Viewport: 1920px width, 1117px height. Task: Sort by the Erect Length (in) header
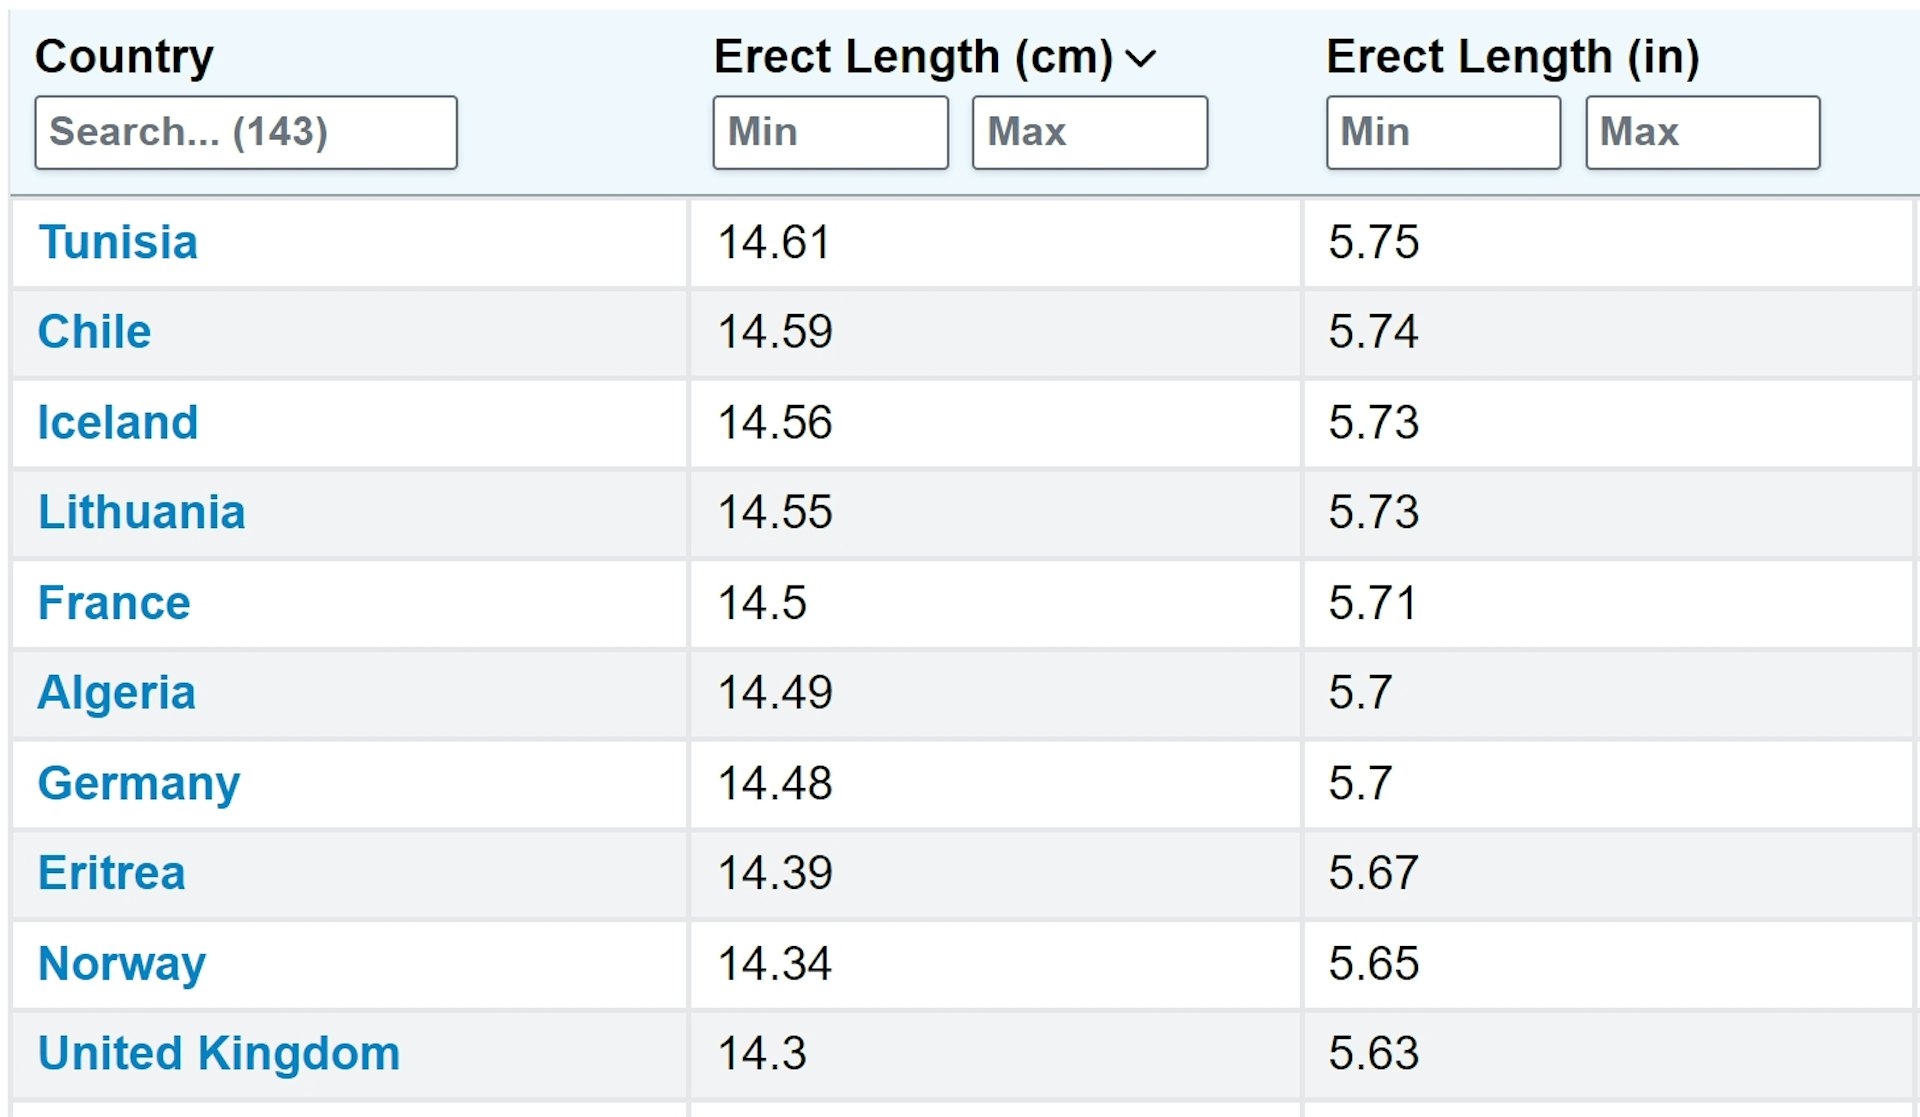click(1513, 57)
